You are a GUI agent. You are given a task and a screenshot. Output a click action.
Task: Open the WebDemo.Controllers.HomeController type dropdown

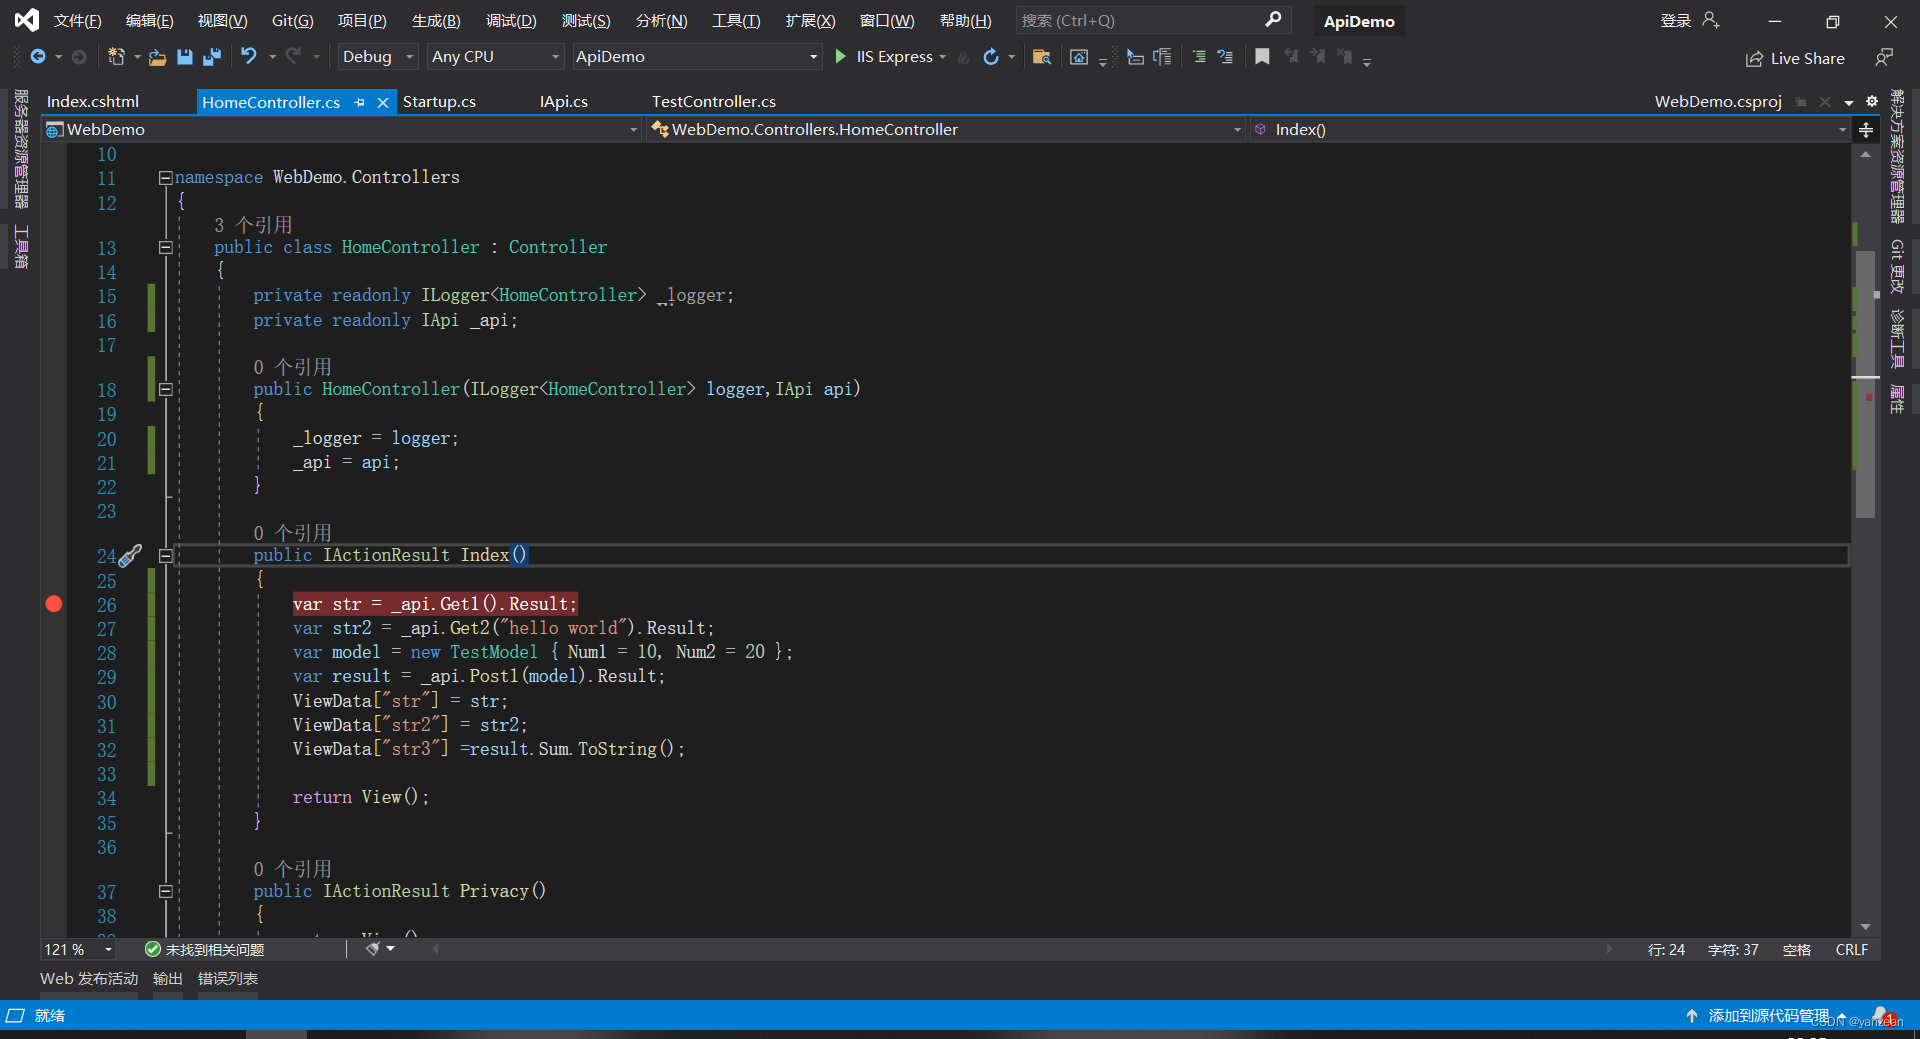pos(946,130)
